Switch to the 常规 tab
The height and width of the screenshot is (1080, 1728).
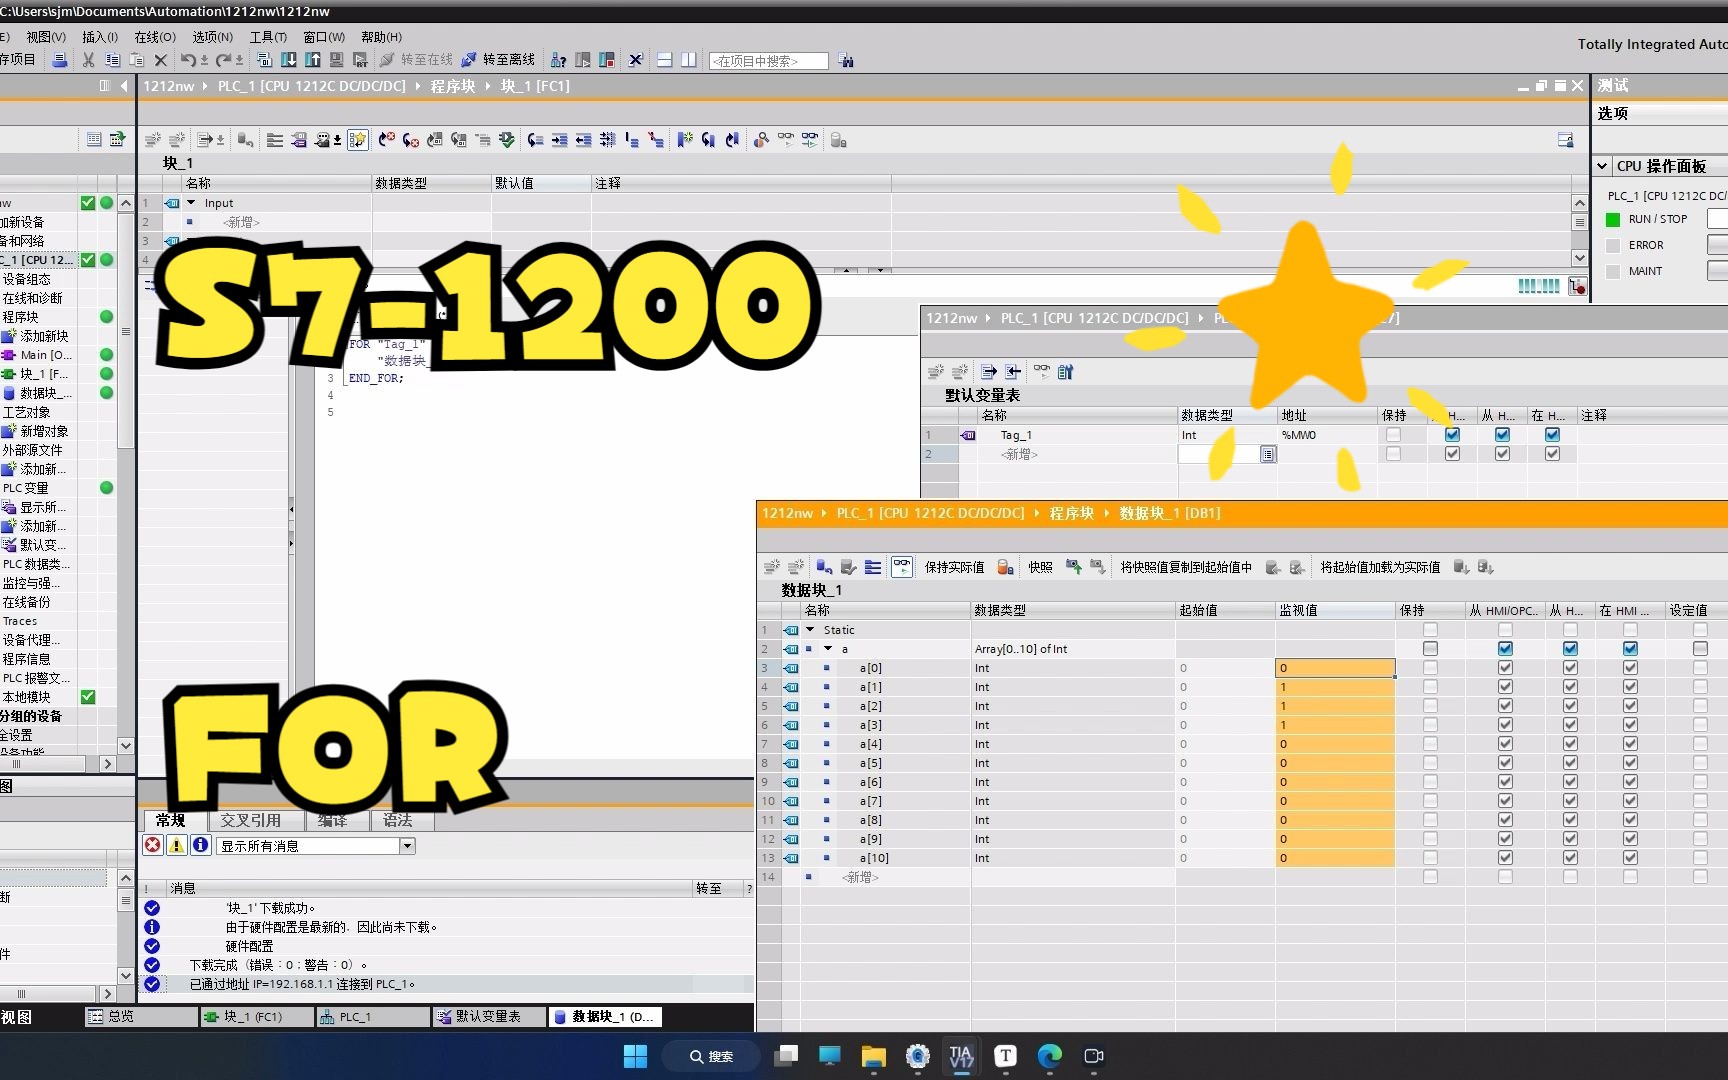[x=171, y=820]
